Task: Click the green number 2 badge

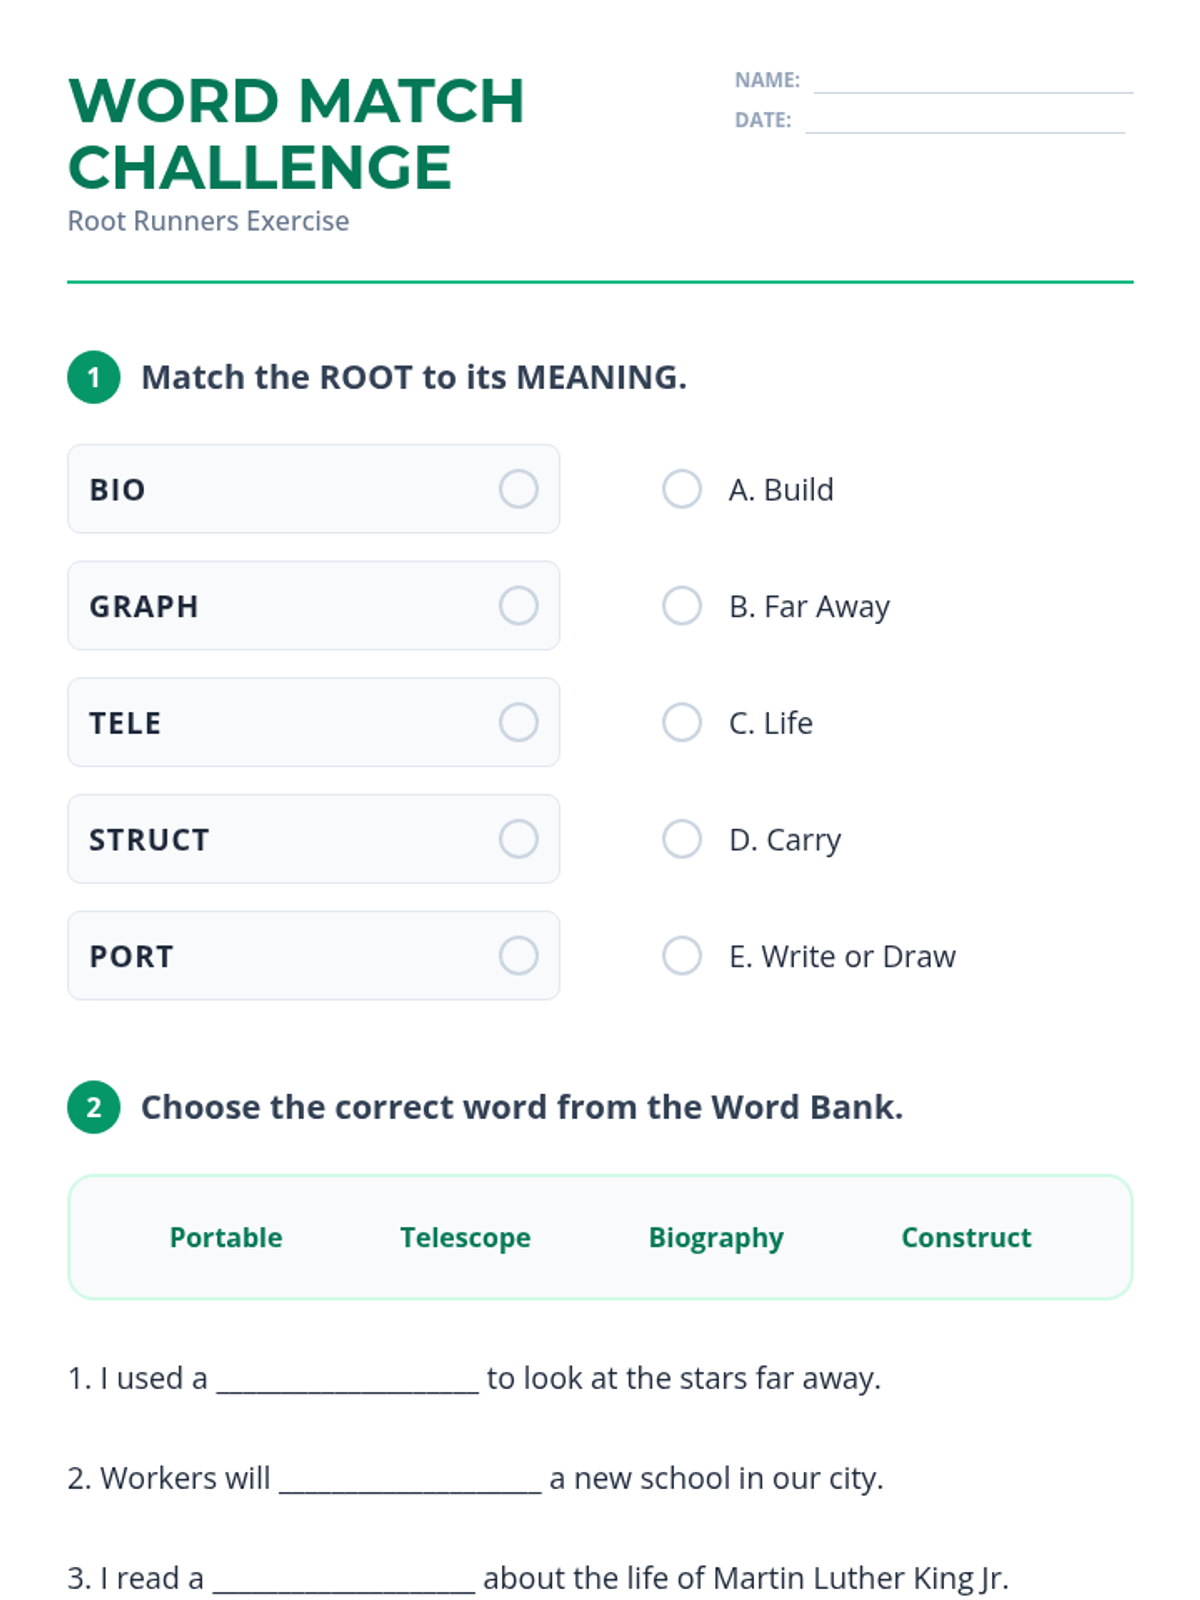Action: pyautogui.click(x=94, y=1107)
